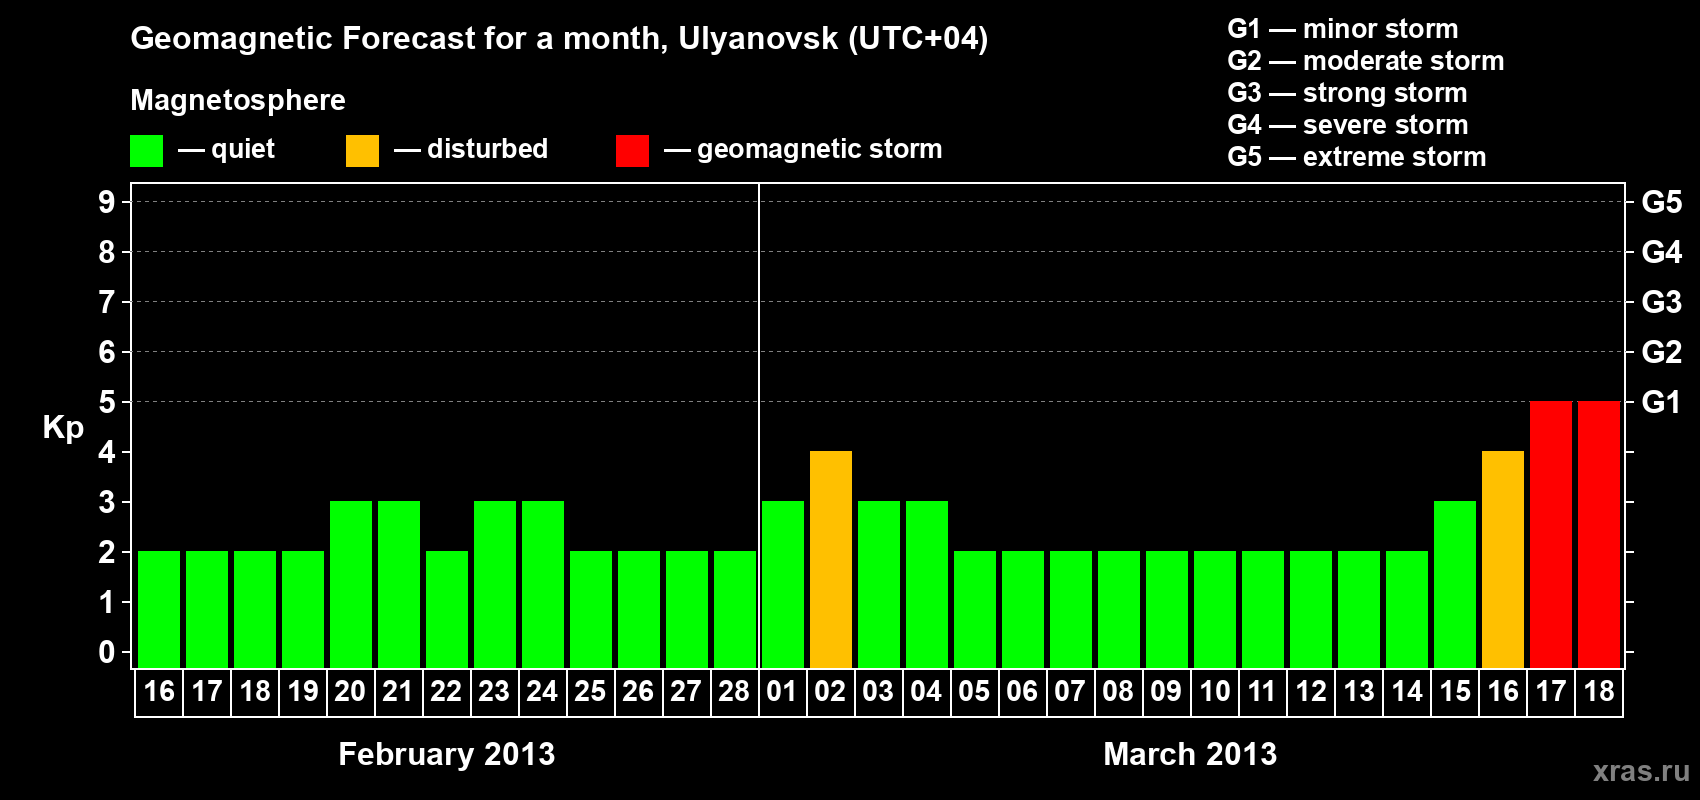Screen dimensions: 1700x800
Task: Click the 'G2 — moderate storm' legend line
Action: 1365,61
